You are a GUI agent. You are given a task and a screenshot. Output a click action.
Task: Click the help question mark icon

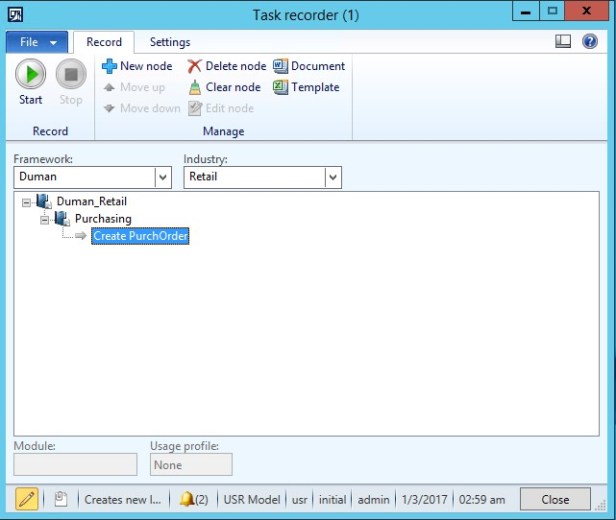[590, 42]
